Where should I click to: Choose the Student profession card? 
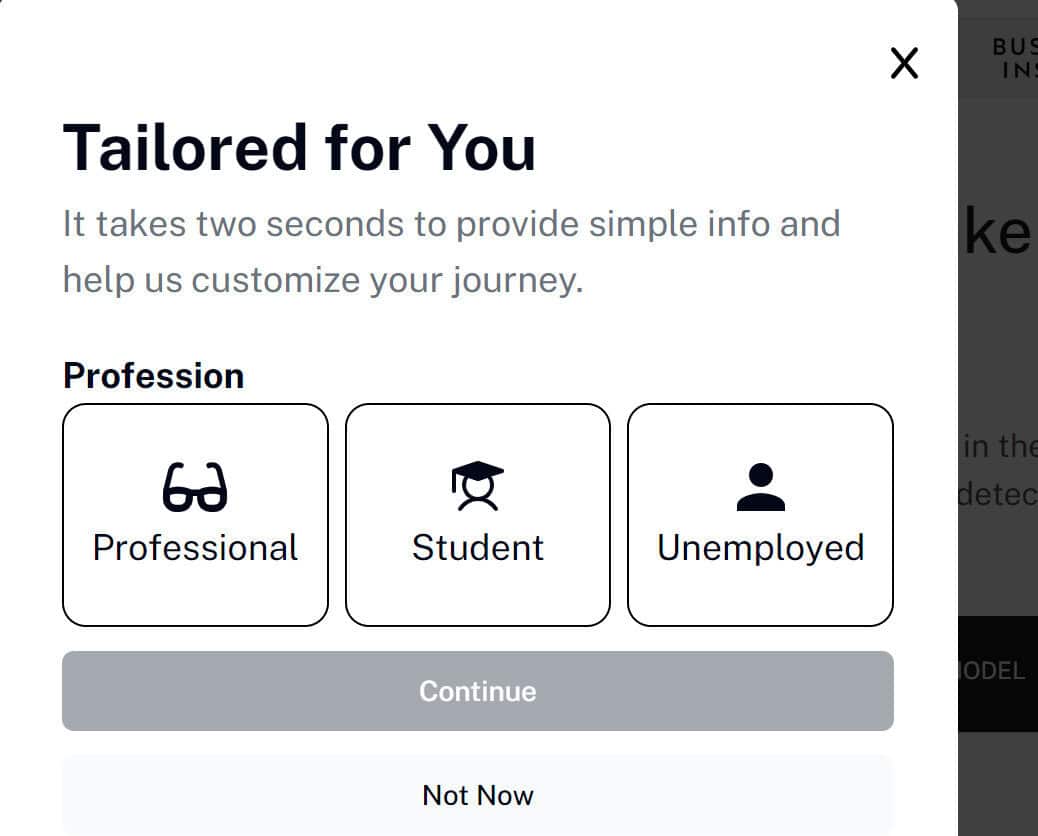pyautogui.click(x=478, y=515)
